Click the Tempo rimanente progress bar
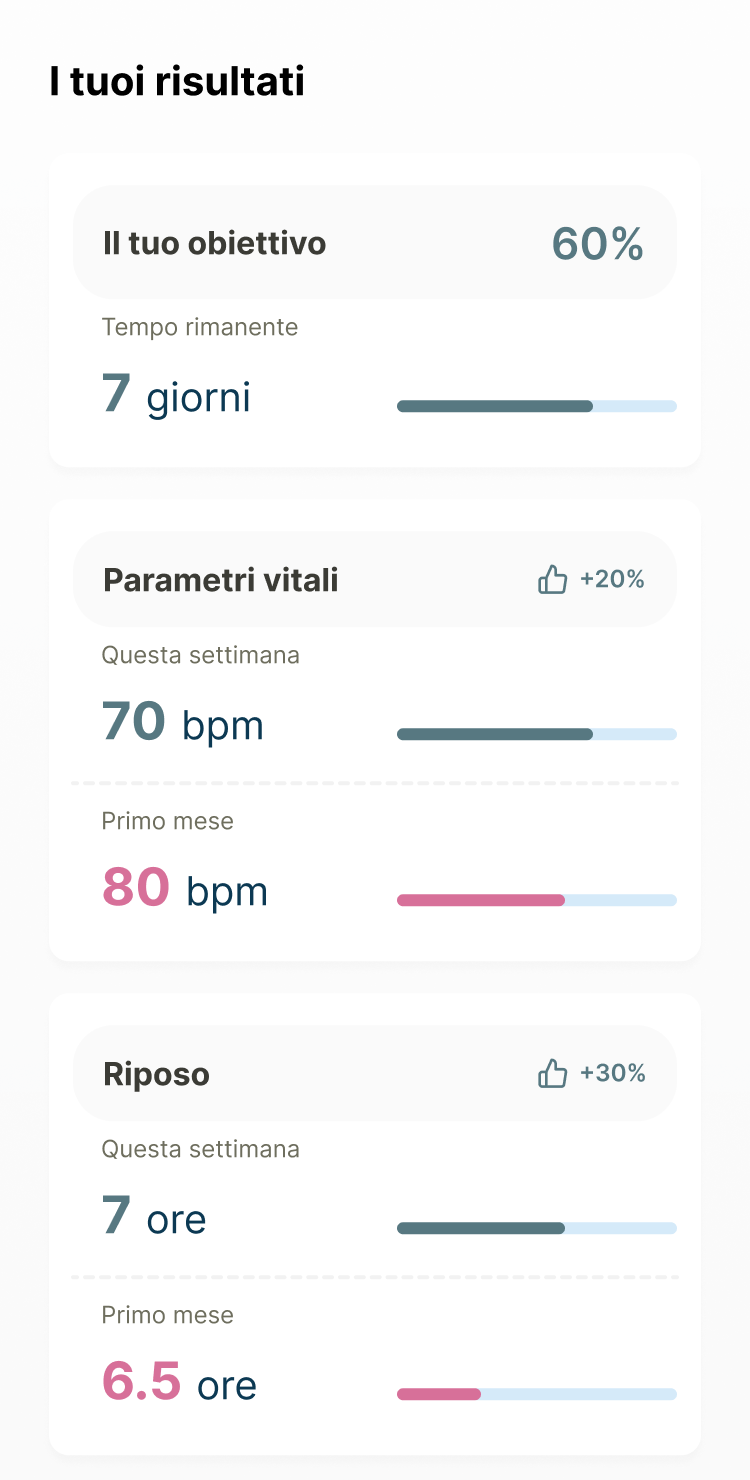750x1480 pixels. click(x=536, y=406)
